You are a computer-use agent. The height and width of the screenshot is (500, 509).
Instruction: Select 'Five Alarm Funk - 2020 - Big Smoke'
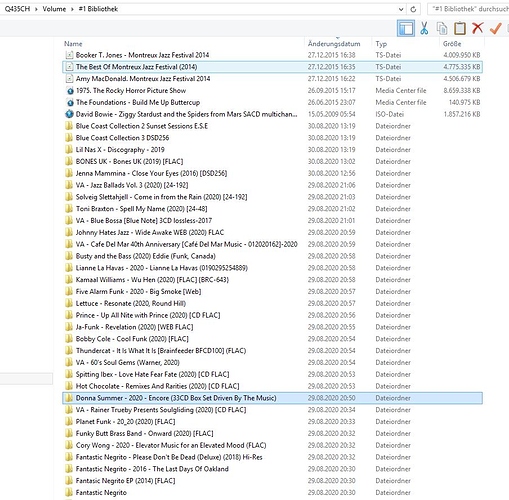click(138, 292)
